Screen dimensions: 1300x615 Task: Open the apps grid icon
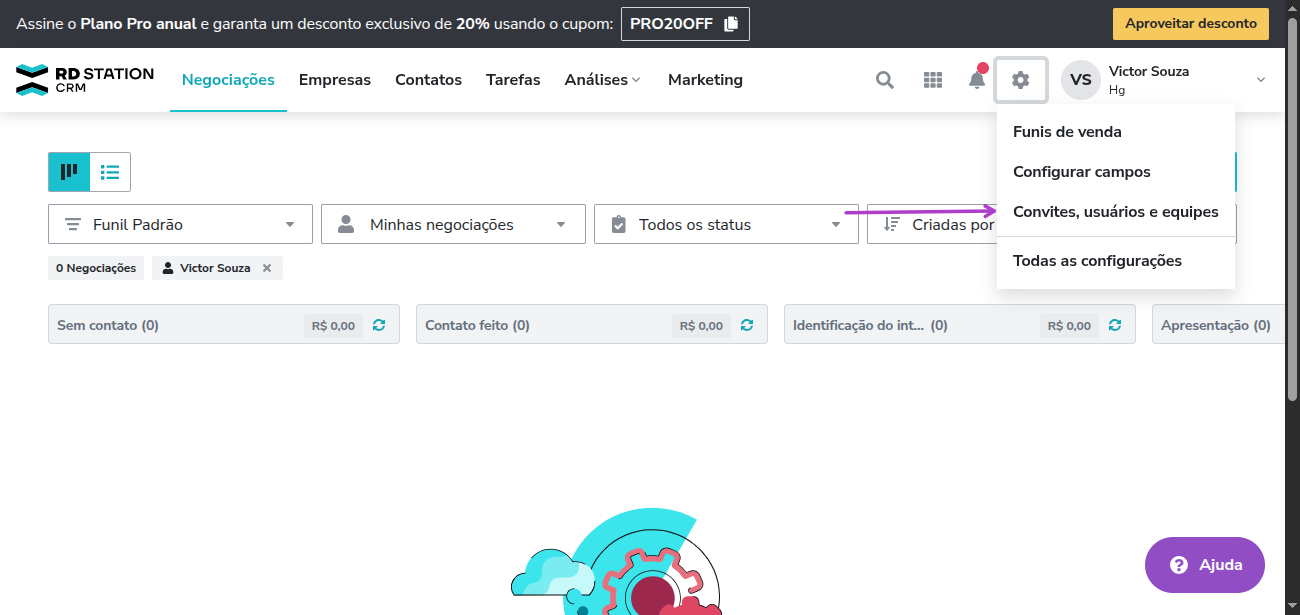(933, 80)
